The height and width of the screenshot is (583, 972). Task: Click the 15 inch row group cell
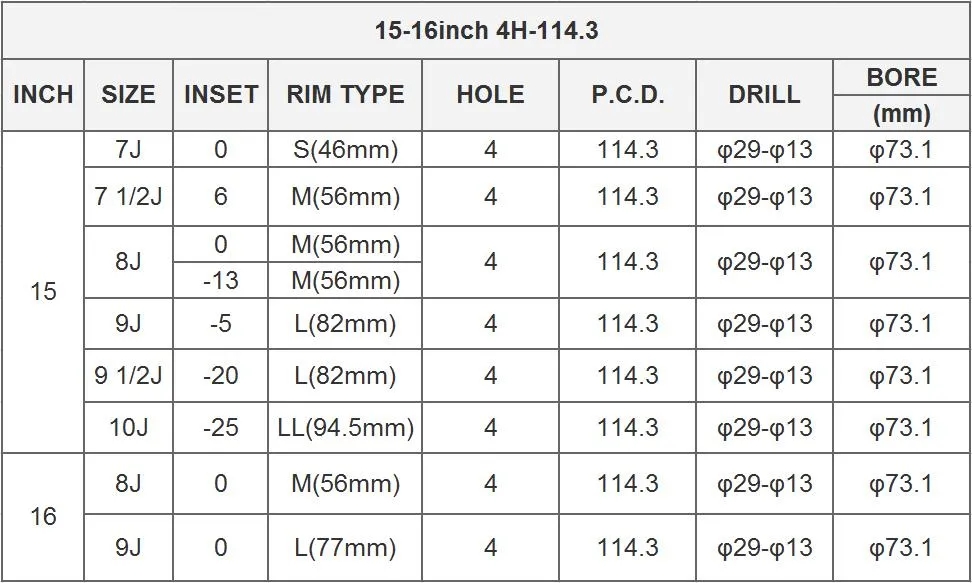43,292
